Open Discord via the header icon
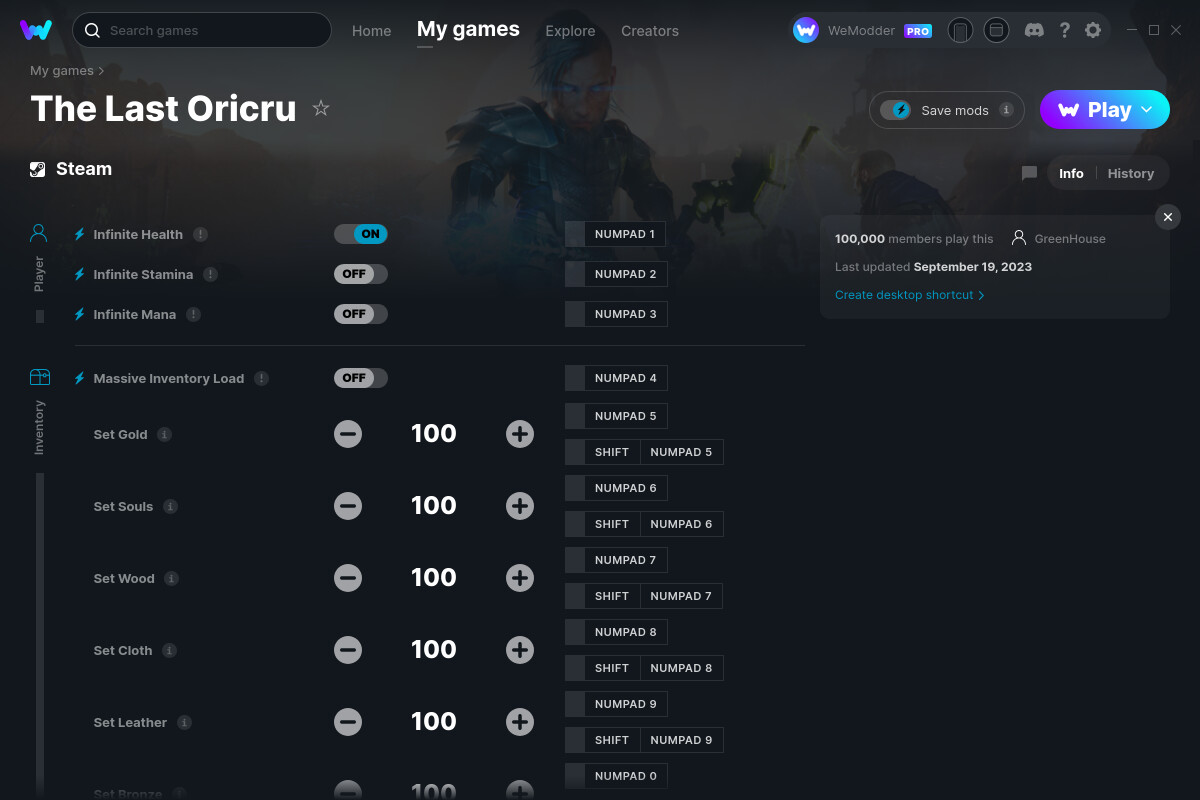 (x=1035, y=30)
